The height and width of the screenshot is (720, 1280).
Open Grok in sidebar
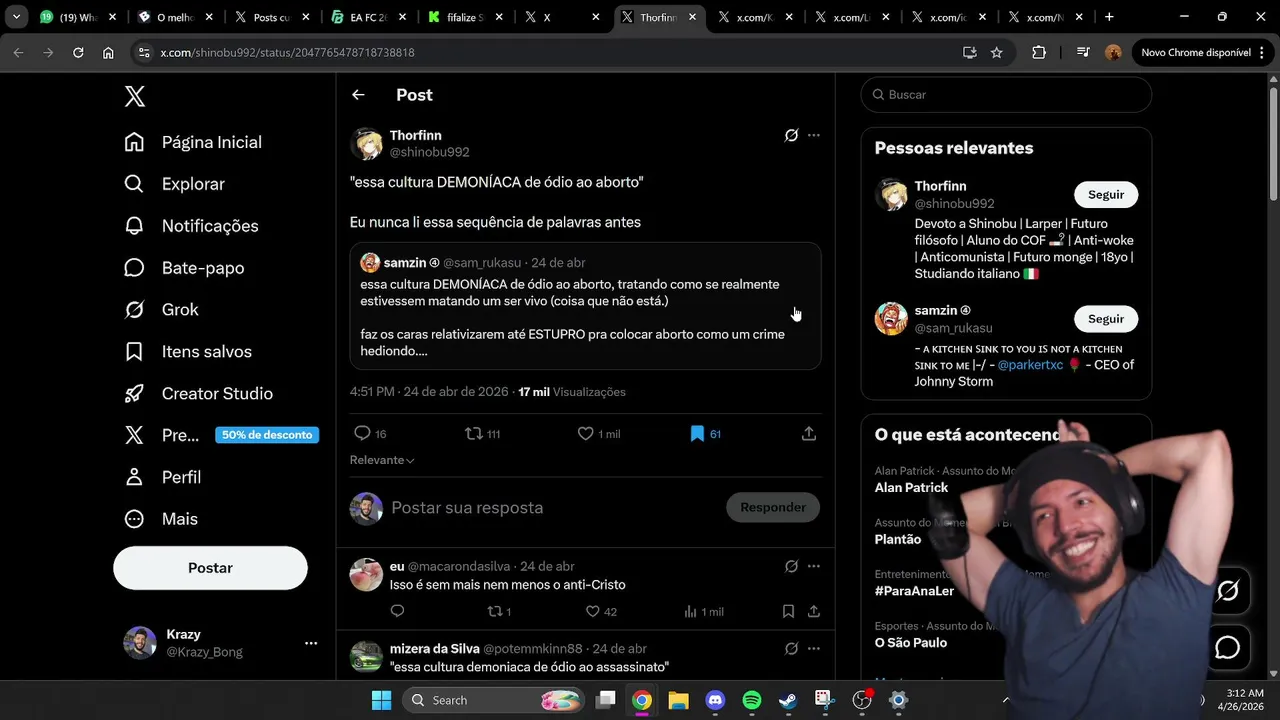[x=161, y=310]
